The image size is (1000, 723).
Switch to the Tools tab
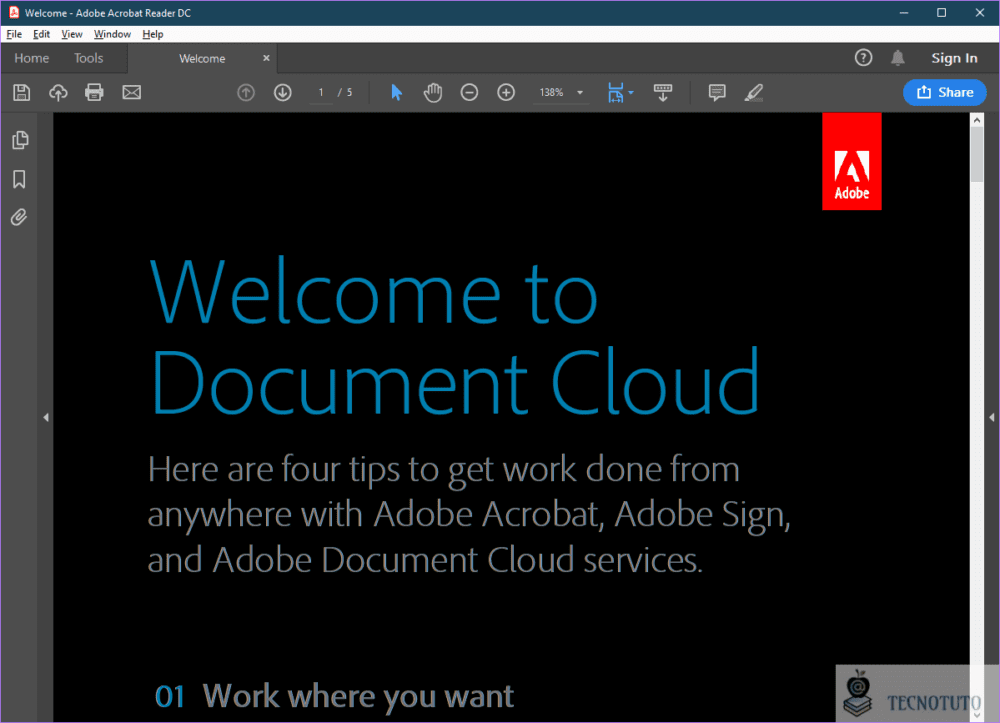click(89, 58)
